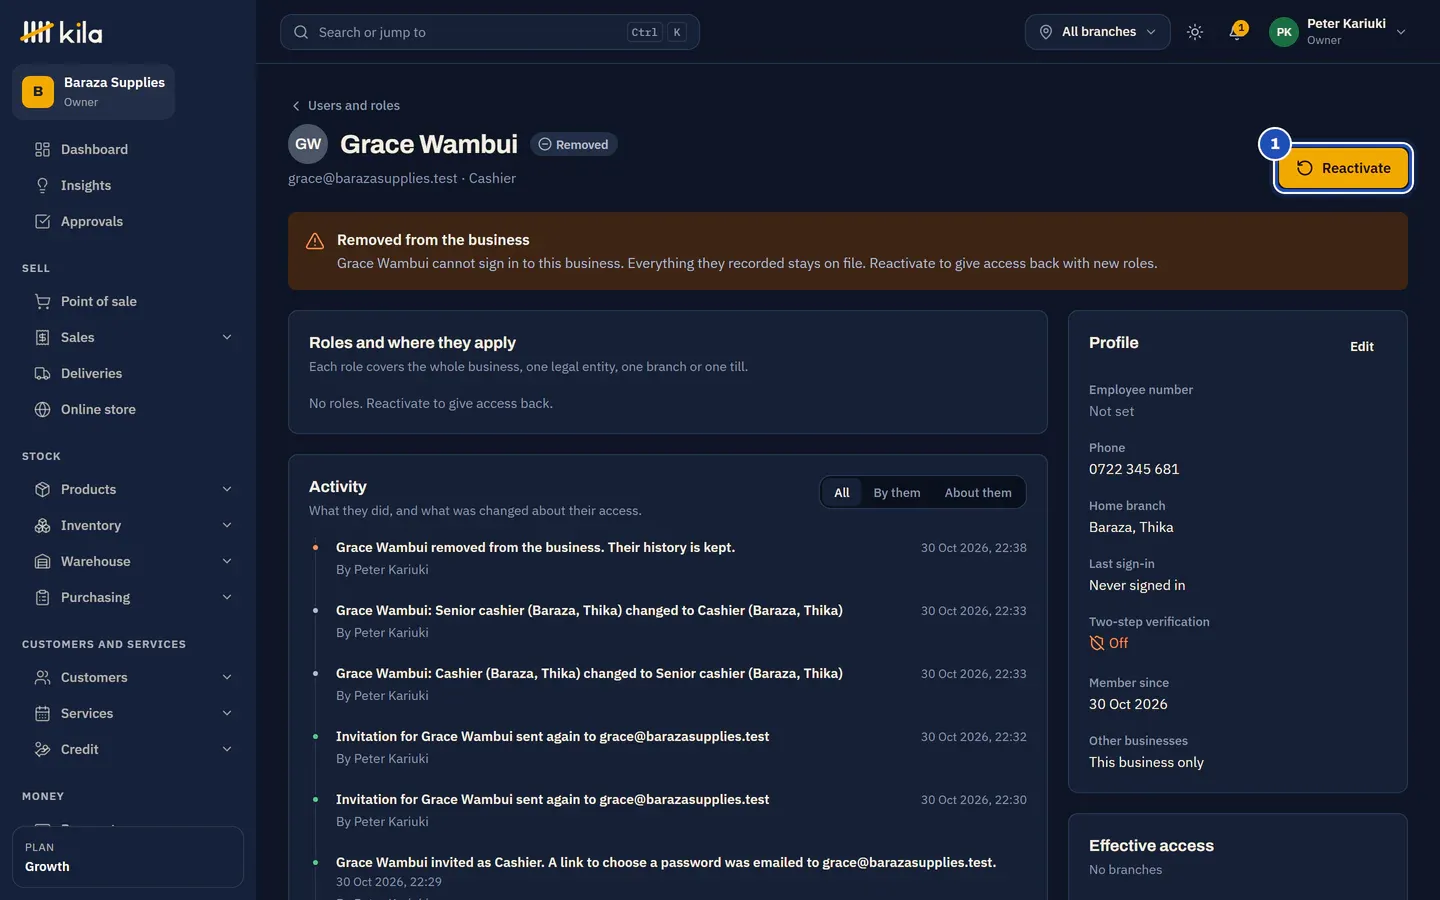Click the Two-step verification Off status

(1109, 643)
